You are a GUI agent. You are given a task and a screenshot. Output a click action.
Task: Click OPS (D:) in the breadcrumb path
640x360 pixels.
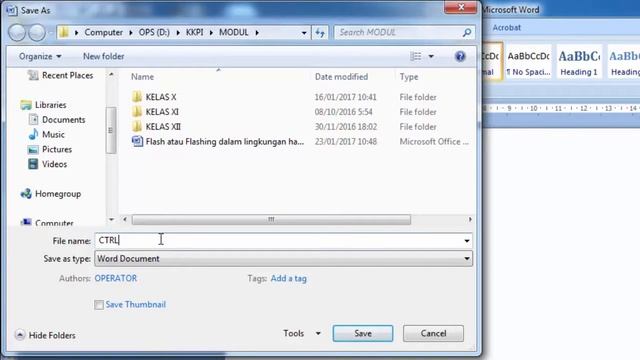pos(154,32)
